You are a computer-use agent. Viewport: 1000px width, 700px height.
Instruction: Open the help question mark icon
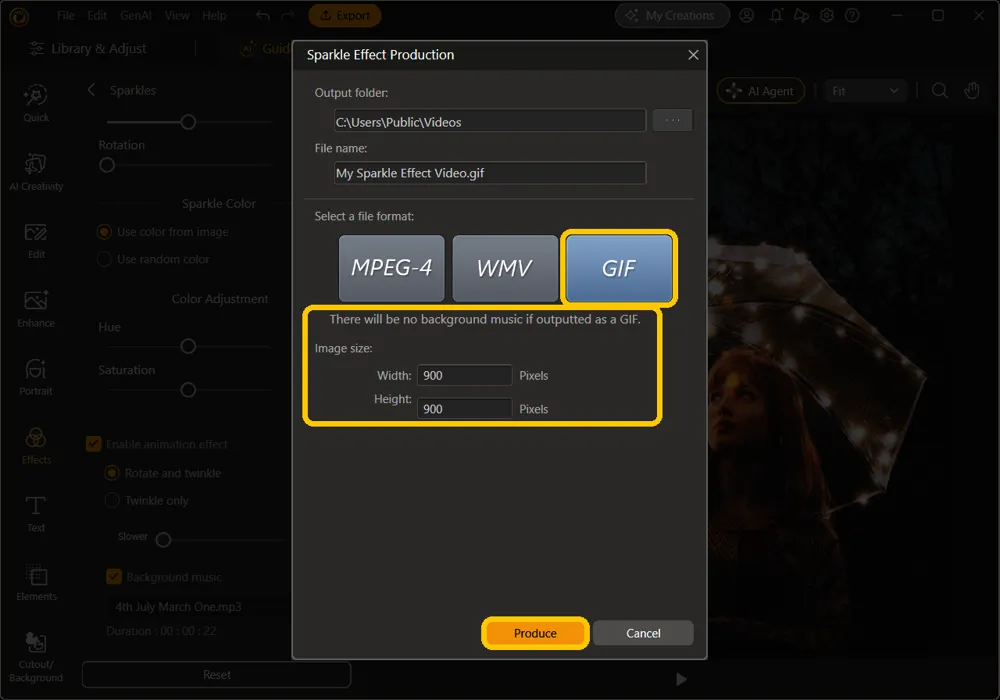(852, 15)
